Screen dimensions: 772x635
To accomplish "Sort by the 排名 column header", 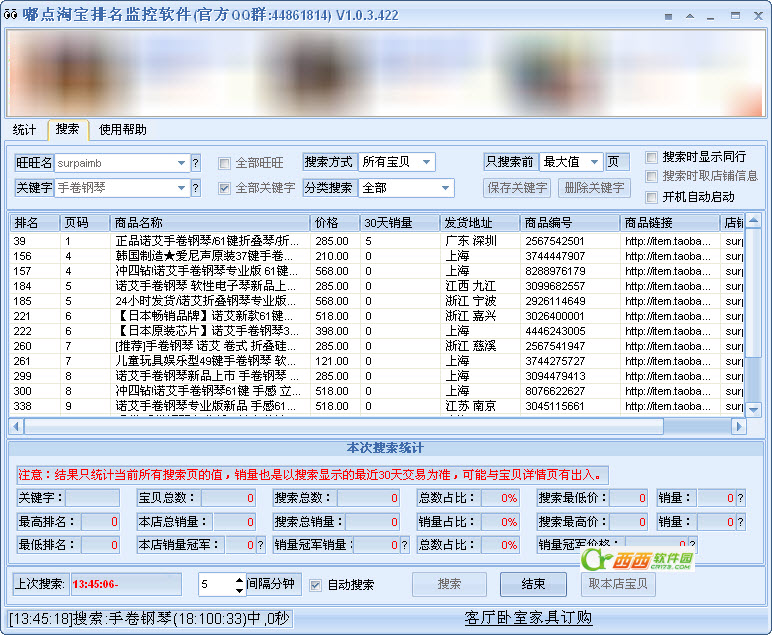I will click(x=34, y=223).
